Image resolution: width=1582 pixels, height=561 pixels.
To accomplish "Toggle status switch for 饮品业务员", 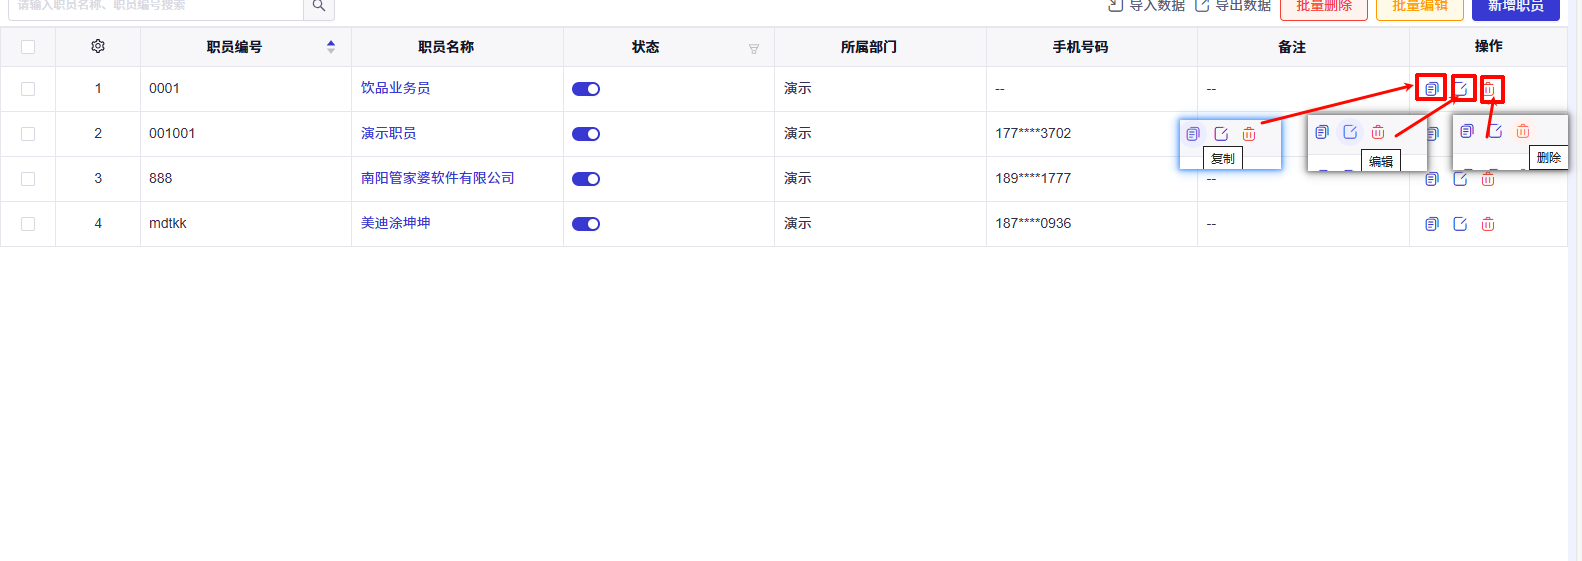I will click(x=586, y=89).
